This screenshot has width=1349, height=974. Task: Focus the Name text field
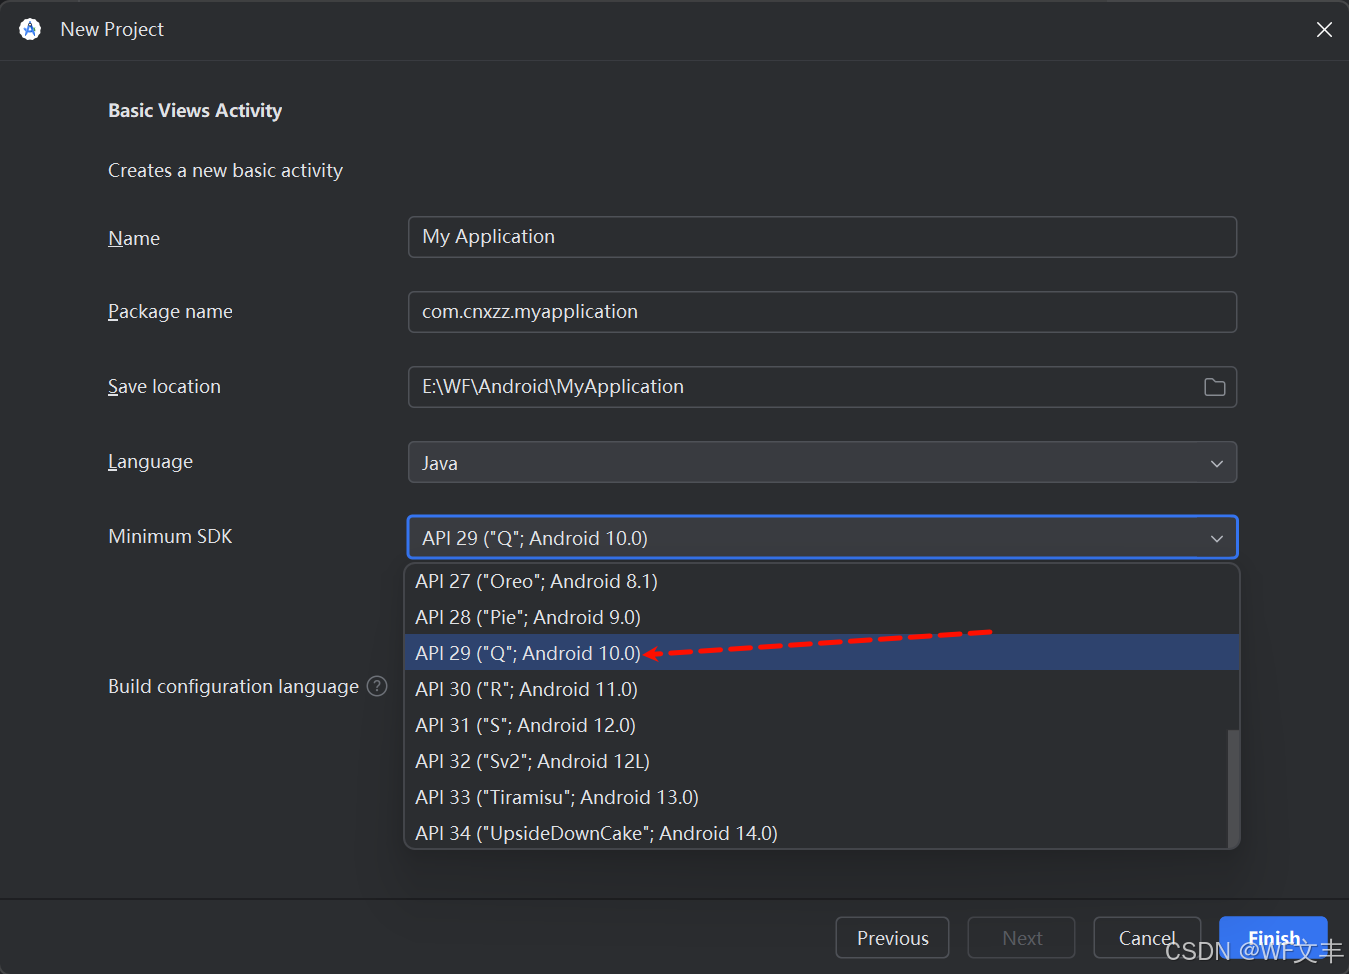click(x=822, y=237)
